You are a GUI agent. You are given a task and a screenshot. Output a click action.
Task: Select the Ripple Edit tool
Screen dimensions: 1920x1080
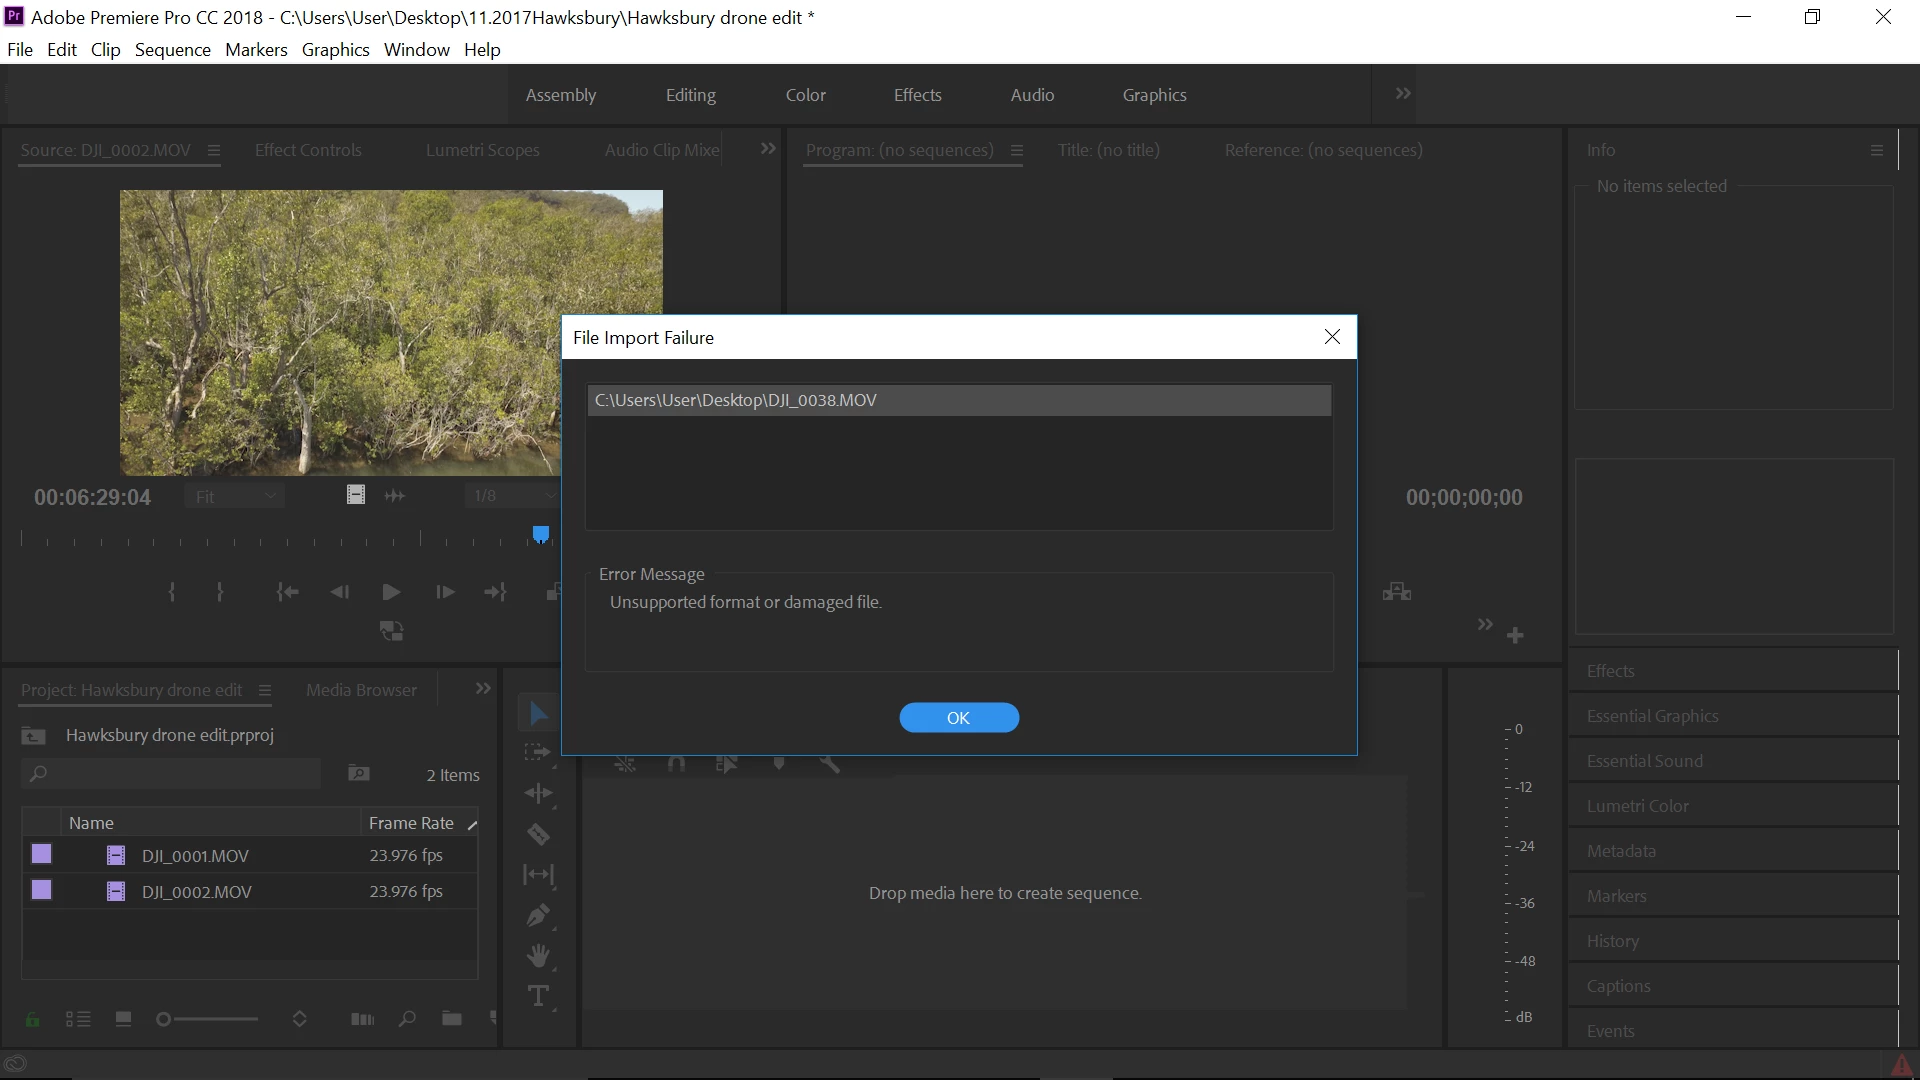(538, 793)
